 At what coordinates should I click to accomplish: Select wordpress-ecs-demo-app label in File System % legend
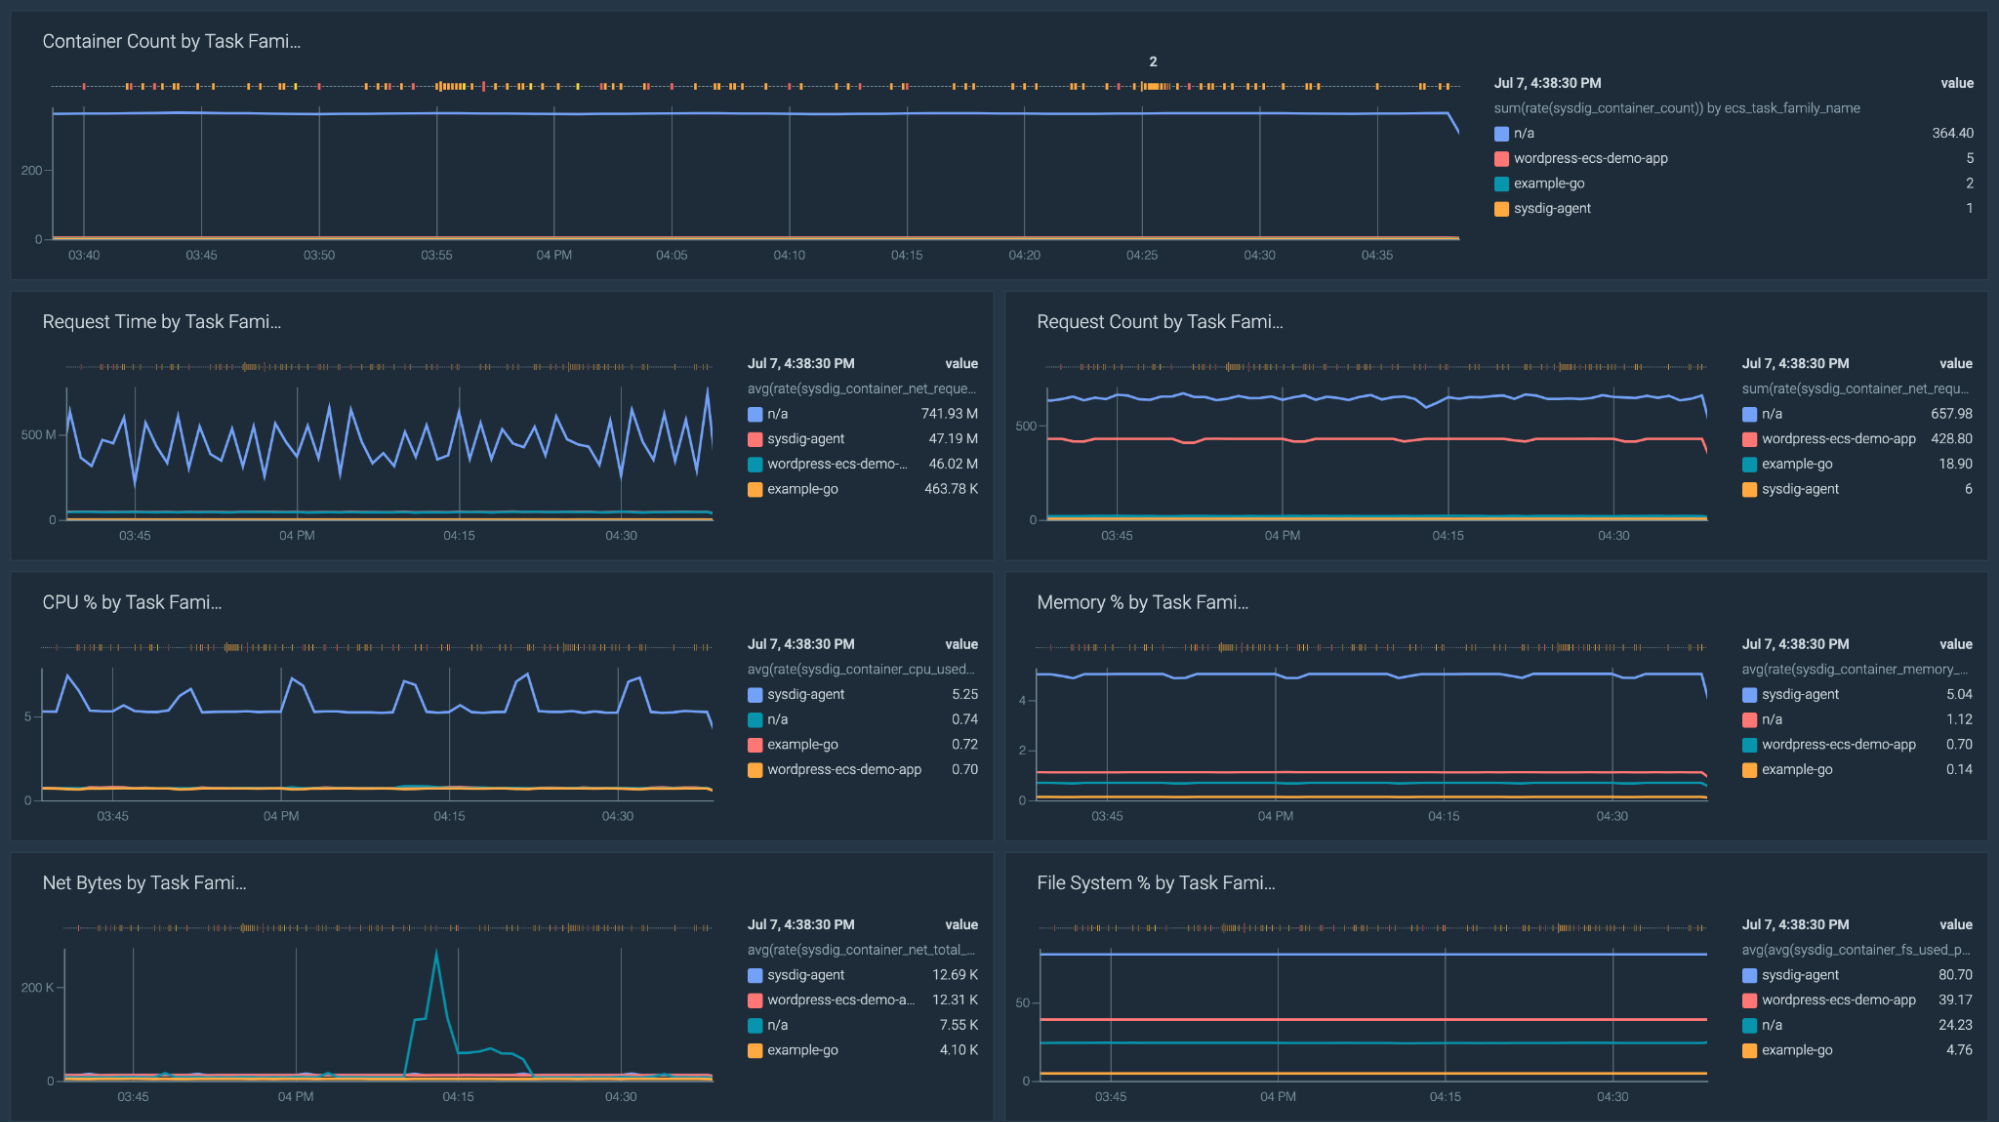[x=1838, y=1000]
